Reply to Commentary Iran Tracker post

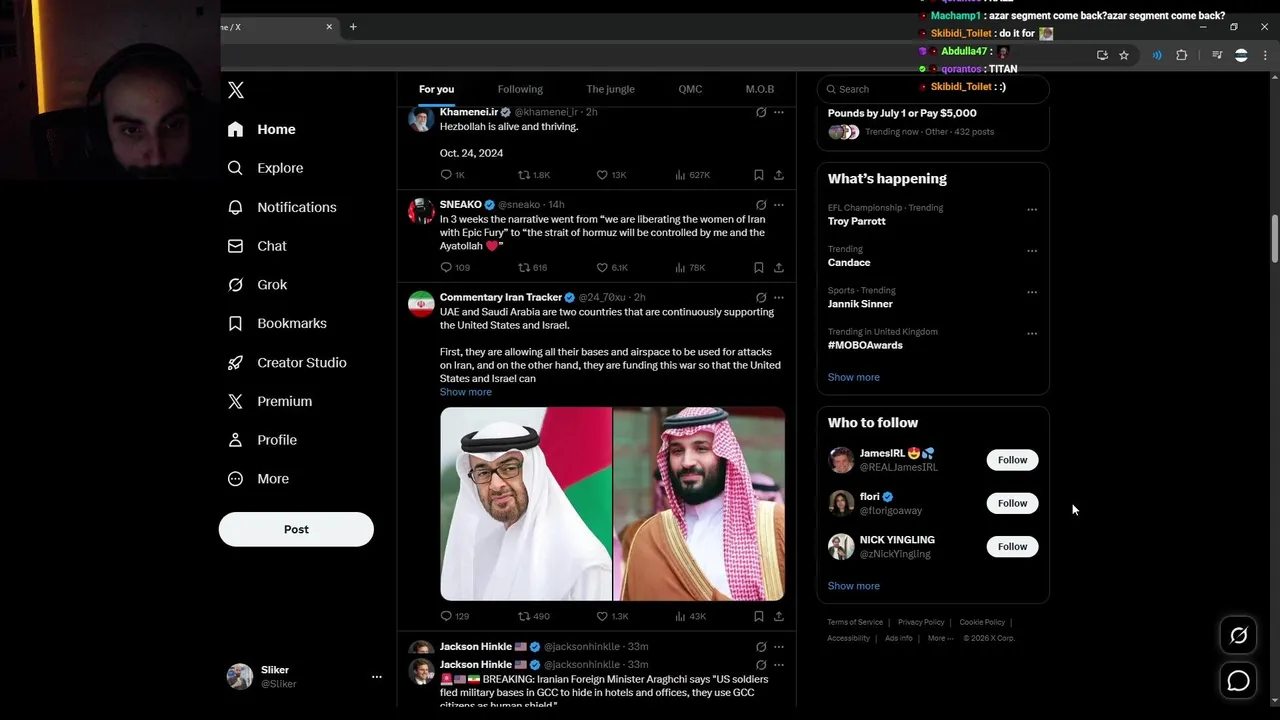click(x=446, y=616)
